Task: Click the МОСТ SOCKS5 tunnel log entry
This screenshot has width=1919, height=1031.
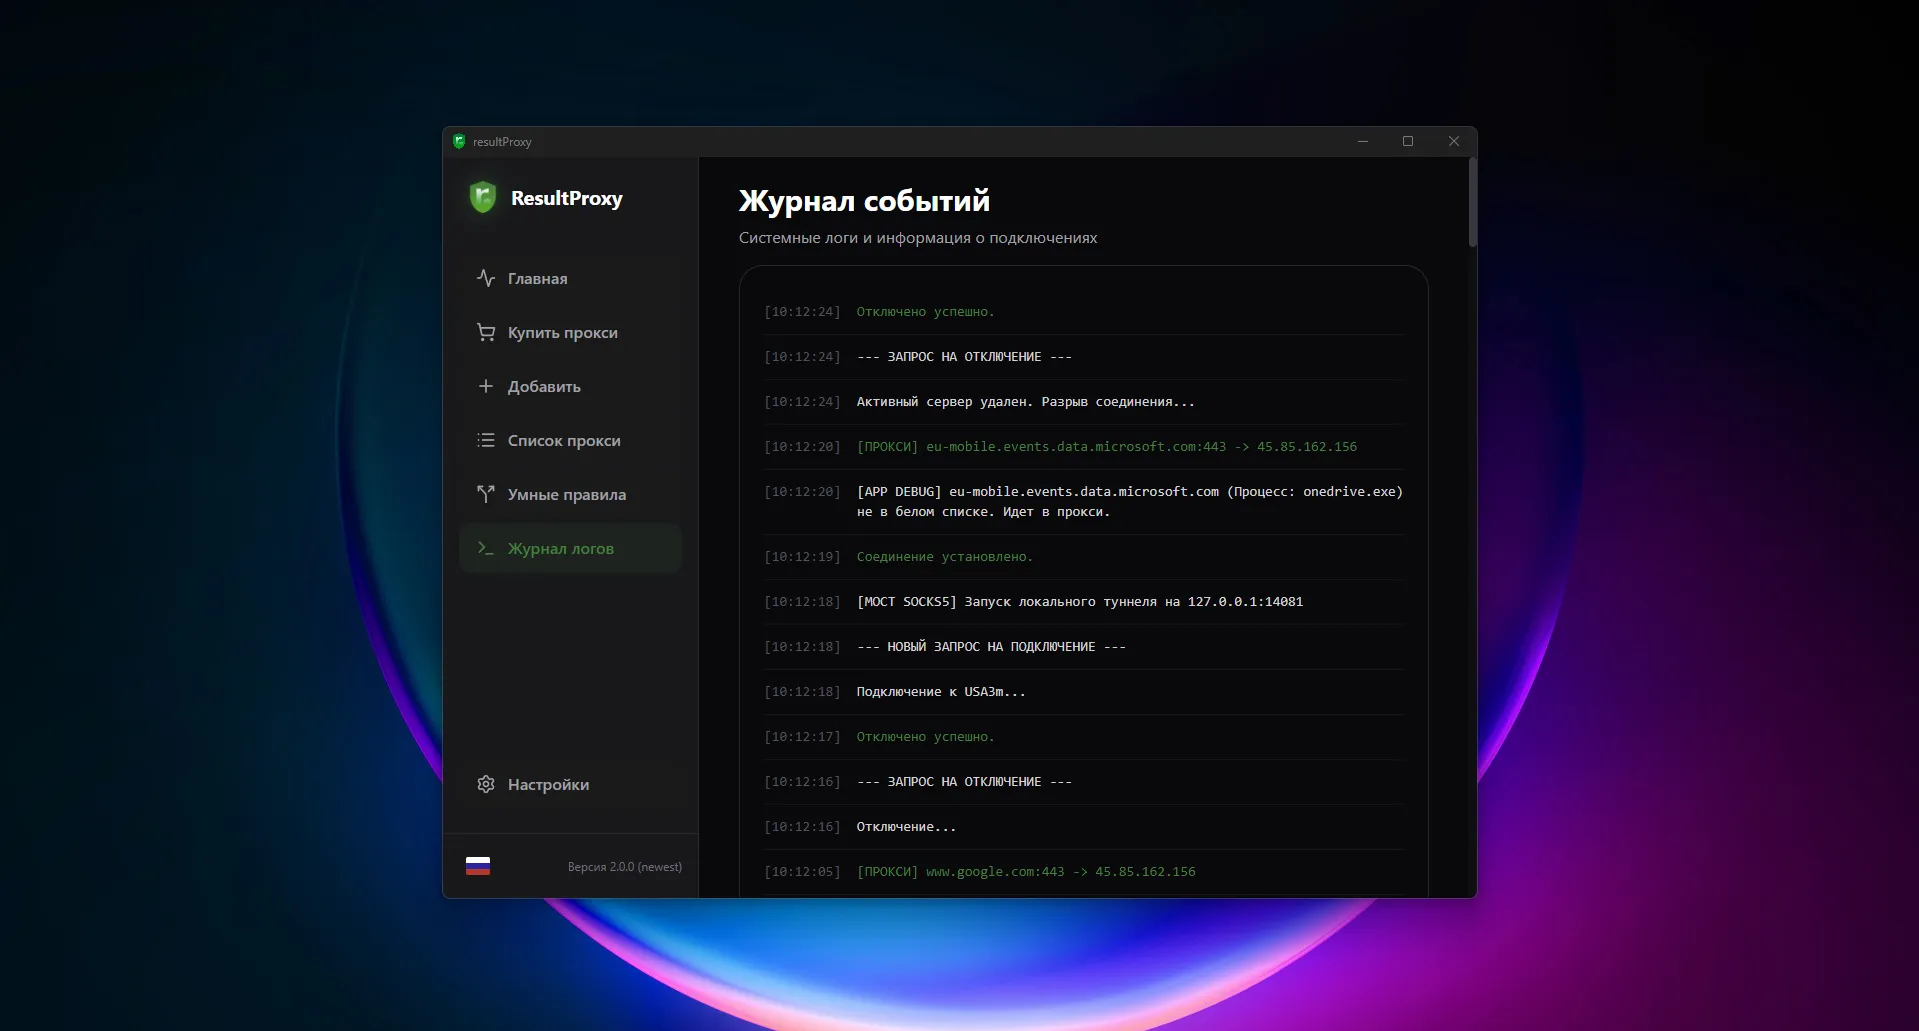Action: pos(1084,602)
